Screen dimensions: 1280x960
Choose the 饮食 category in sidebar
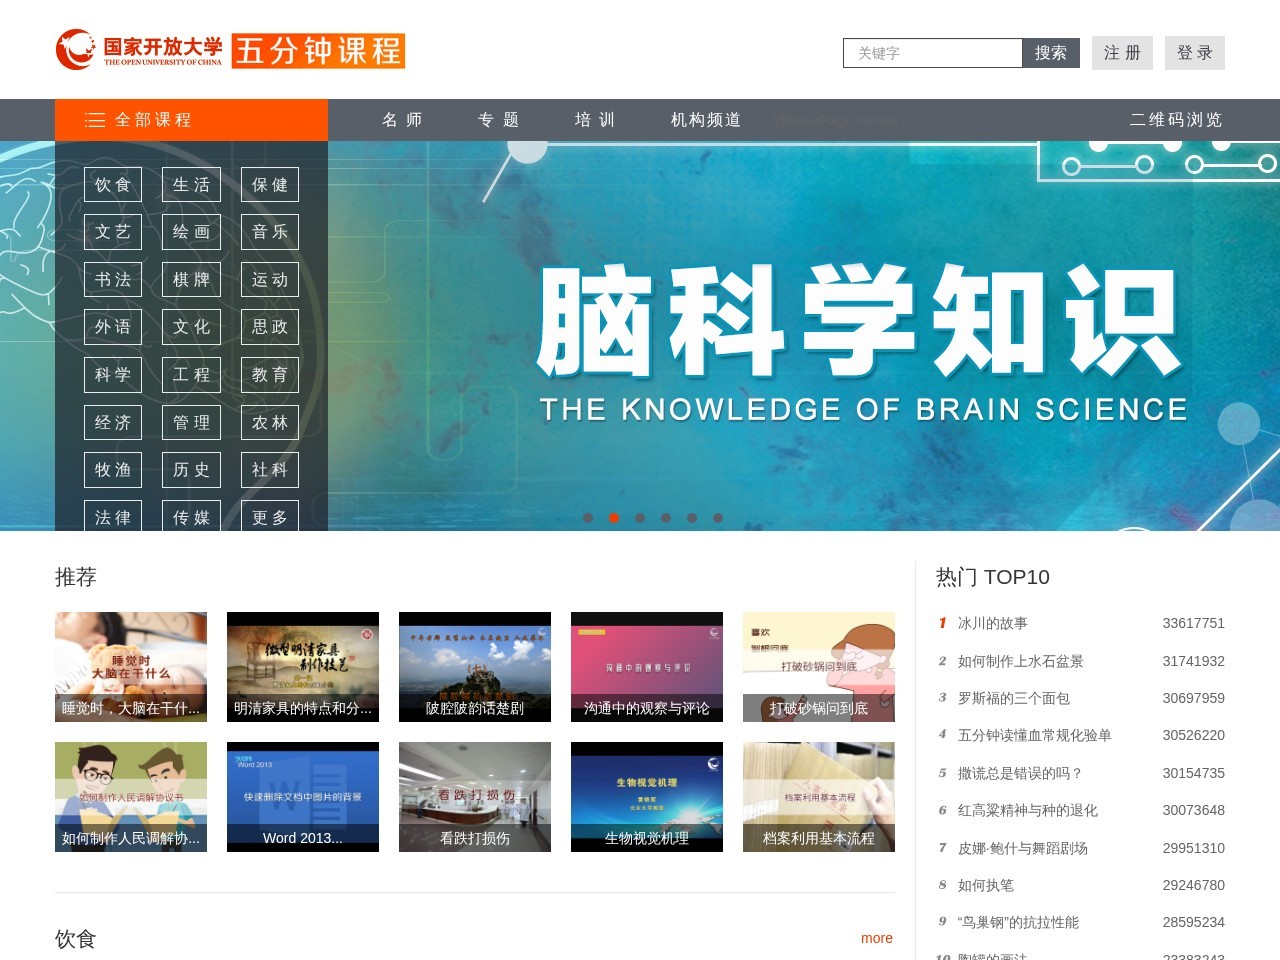point(113,185)
